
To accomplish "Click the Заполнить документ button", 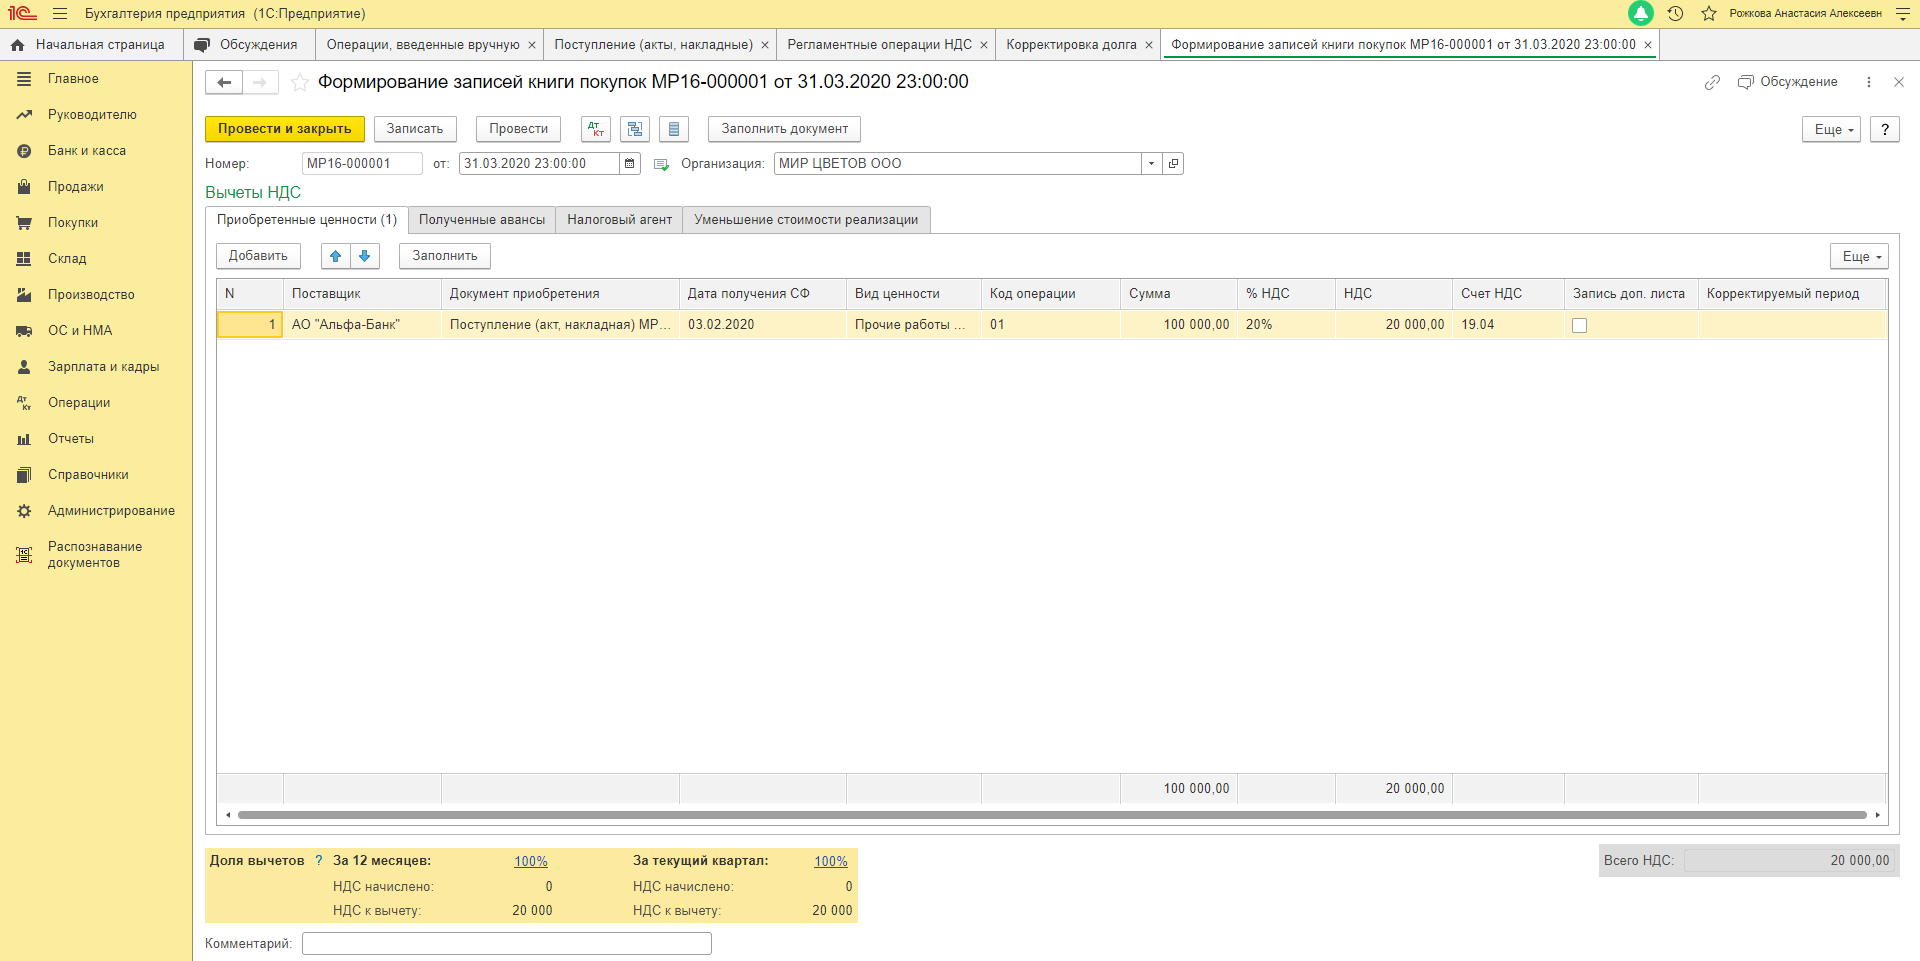I will [784, 129].
